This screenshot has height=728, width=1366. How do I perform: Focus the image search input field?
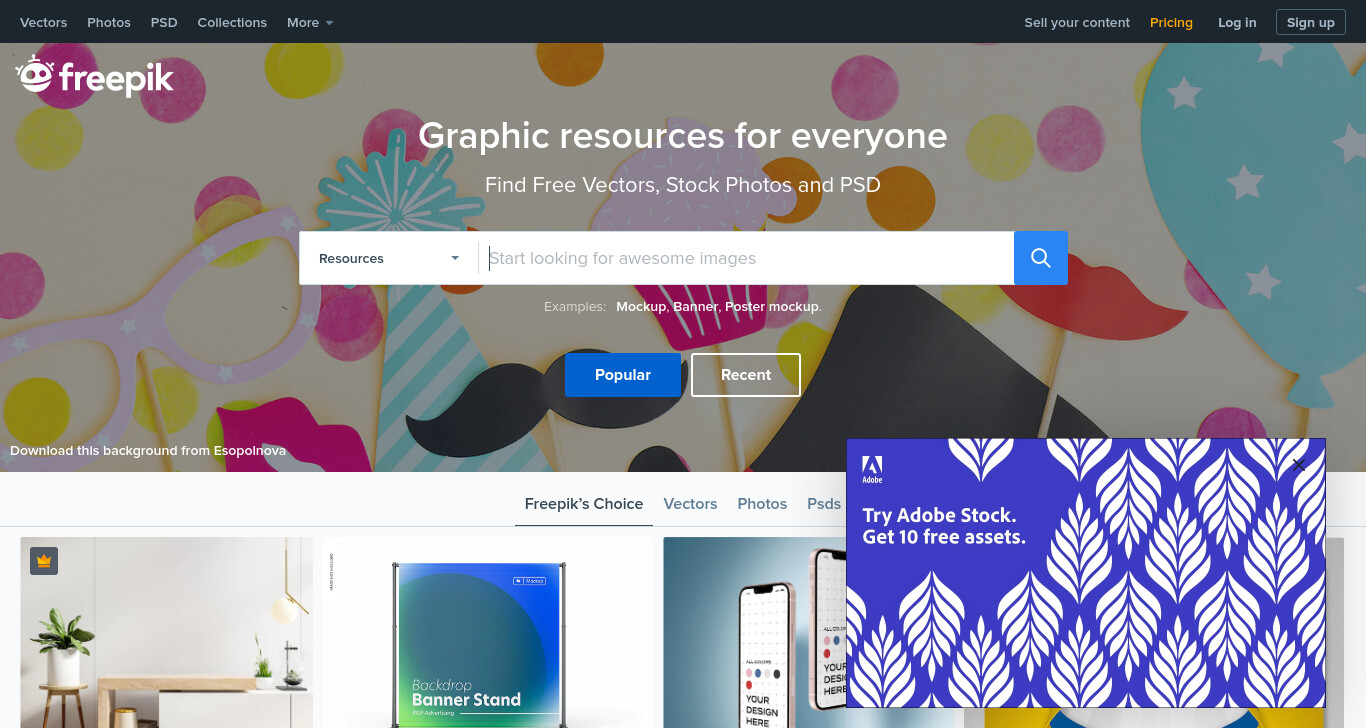coord(747,258)
